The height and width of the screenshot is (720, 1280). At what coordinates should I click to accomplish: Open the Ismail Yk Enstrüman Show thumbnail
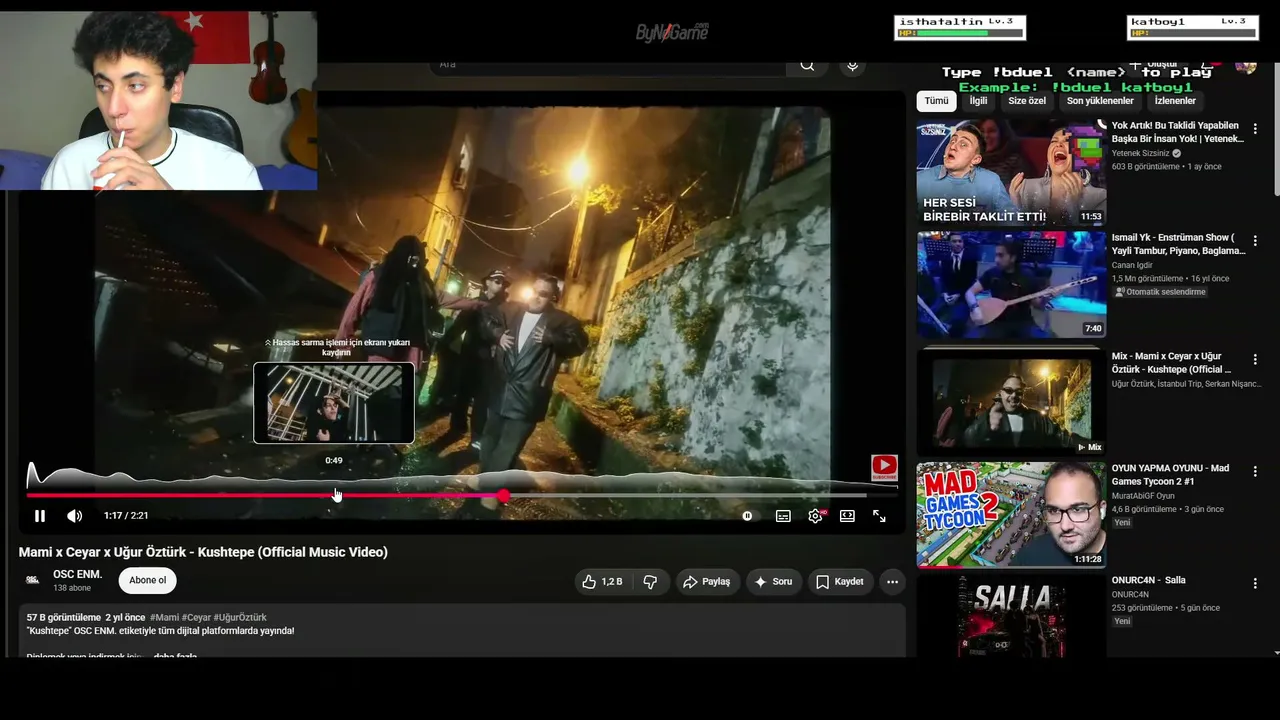(x=1011, y=284)
